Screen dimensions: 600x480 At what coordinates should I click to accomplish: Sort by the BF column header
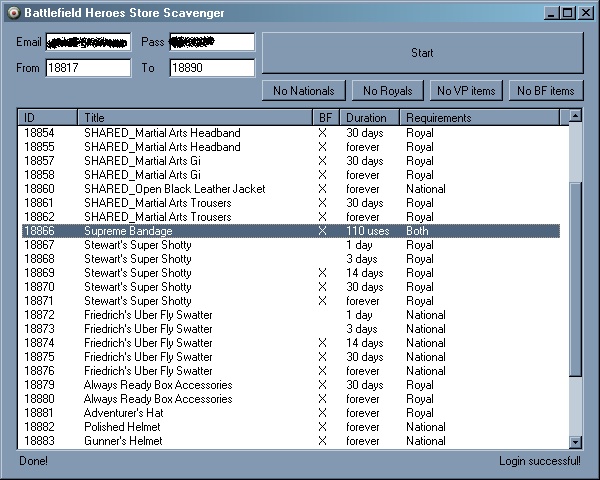coord(326,118)
